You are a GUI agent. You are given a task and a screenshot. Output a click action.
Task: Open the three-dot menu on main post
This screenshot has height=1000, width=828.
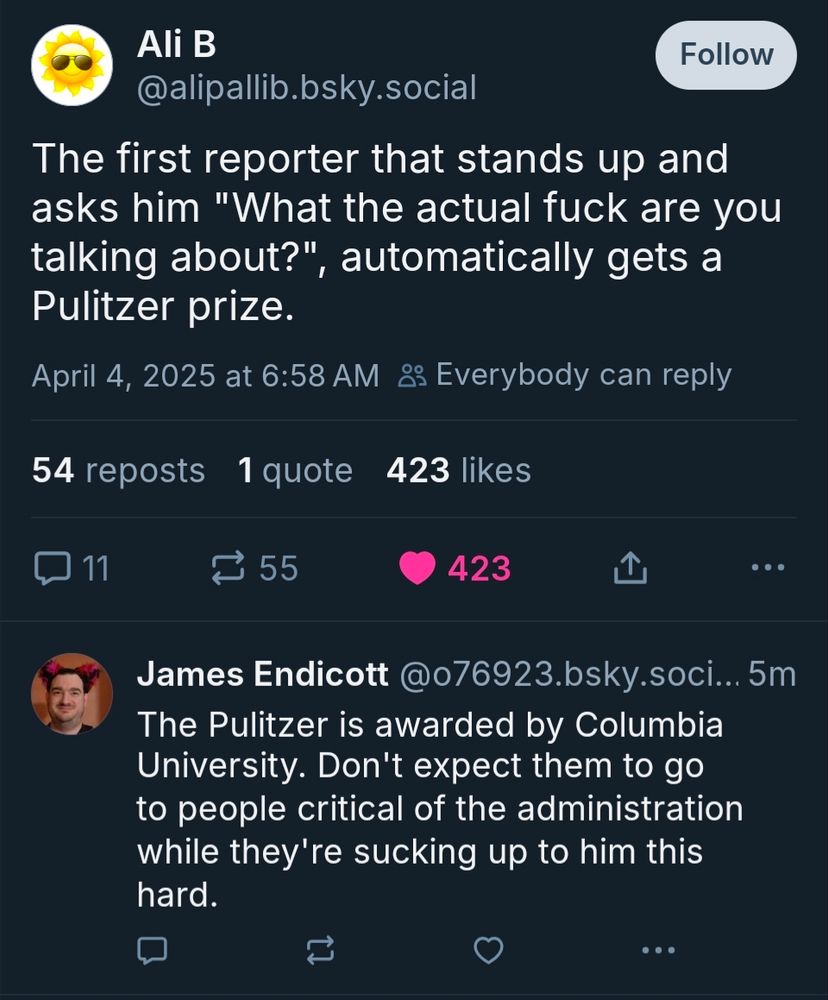[x=768, y=568]
